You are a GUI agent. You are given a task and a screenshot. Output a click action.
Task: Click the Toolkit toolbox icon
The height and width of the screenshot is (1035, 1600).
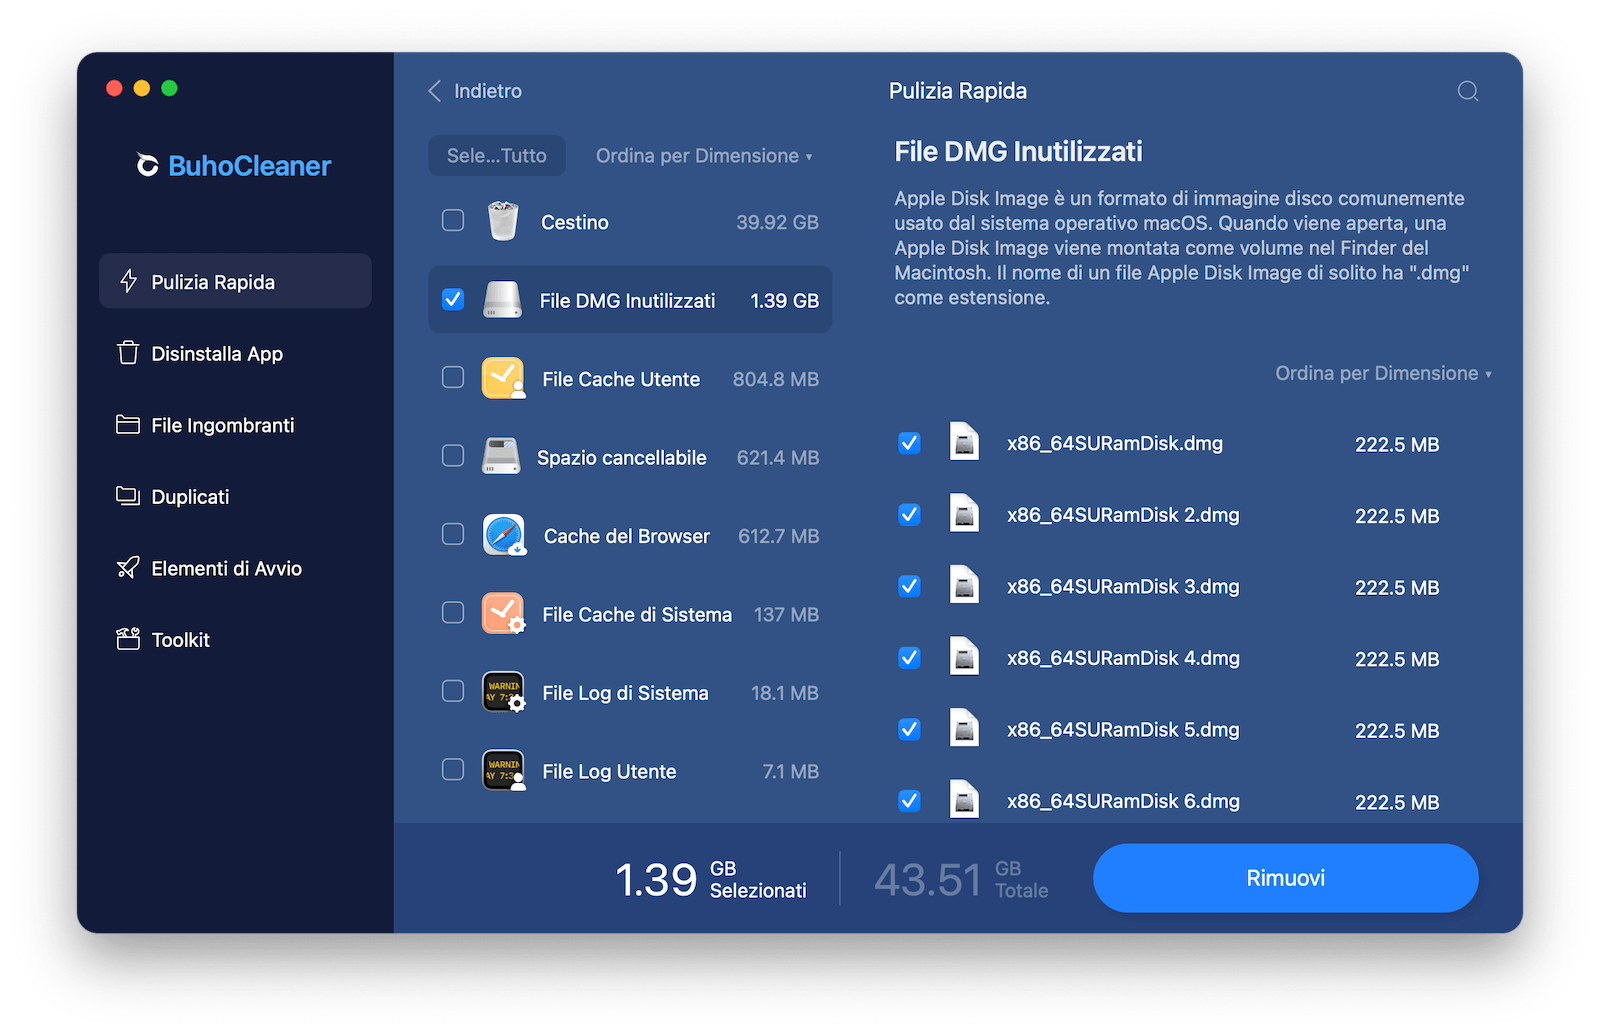pos(128,639)
